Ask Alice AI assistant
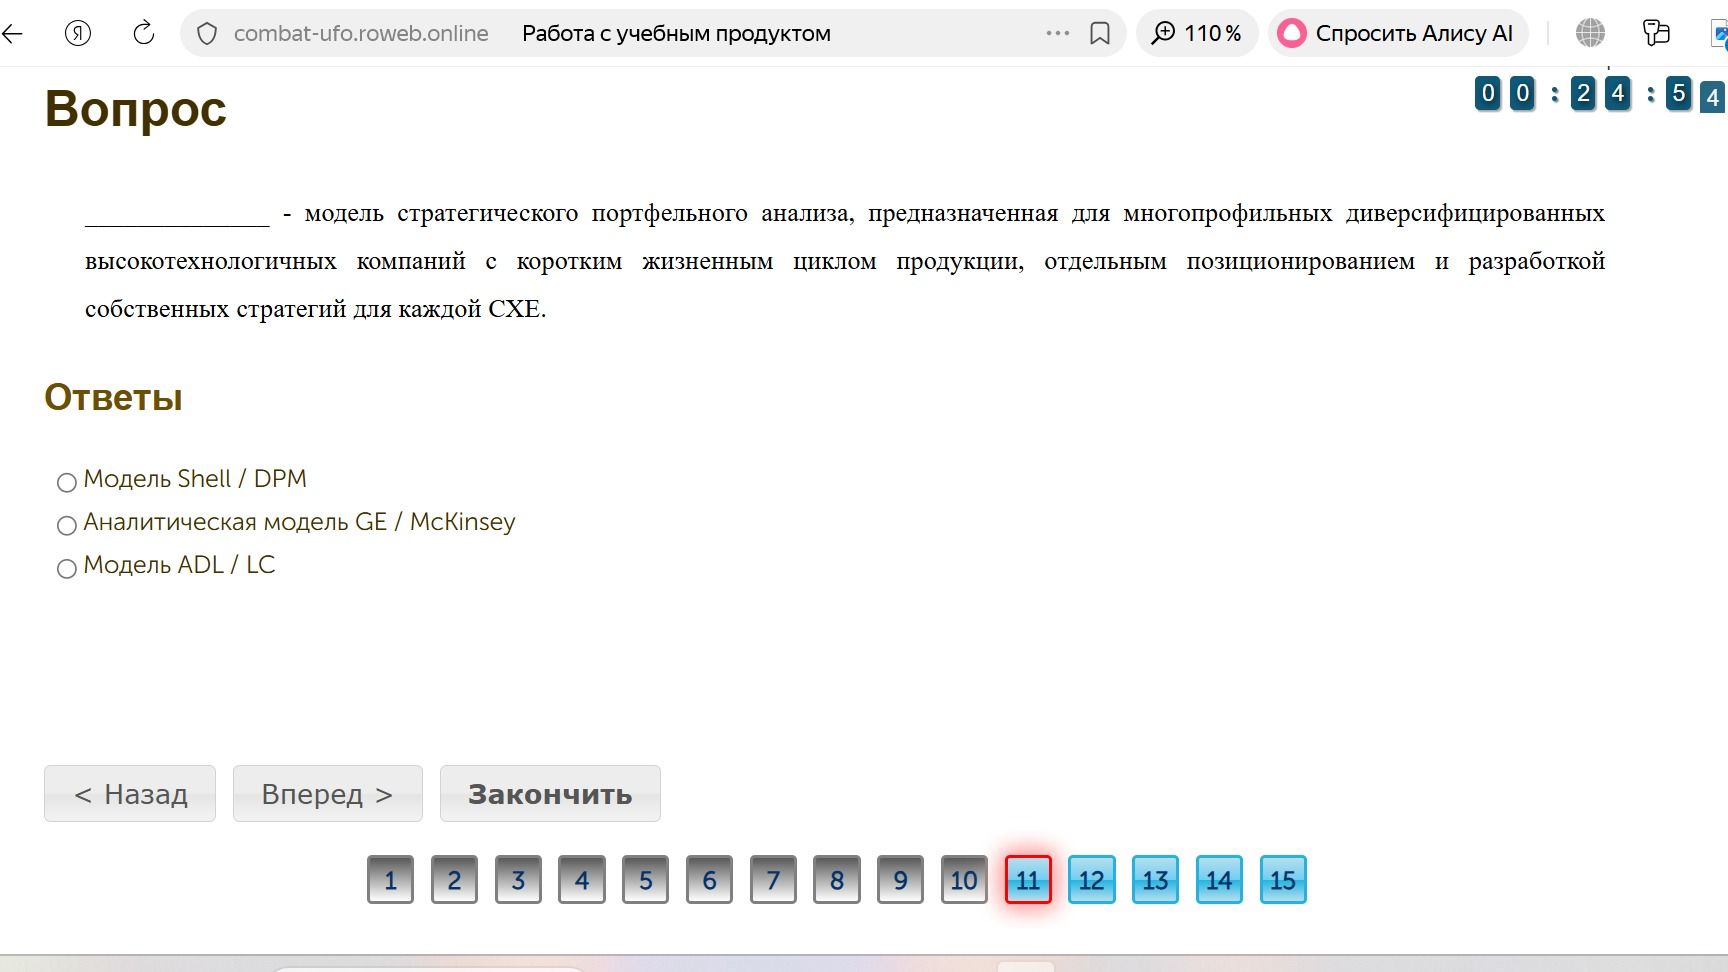Image resolution: width=1728 pixels, height=972 pixels. click(x=1397, y=33)
